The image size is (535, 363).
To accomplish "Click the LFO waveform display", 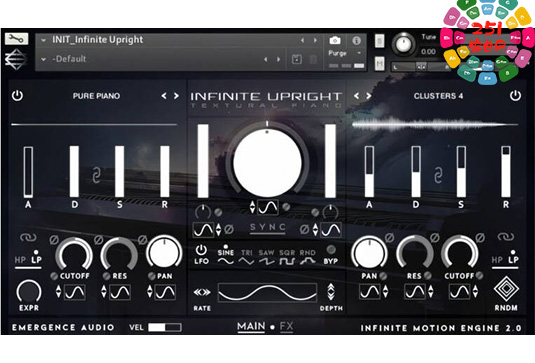I will click(267, 292).
